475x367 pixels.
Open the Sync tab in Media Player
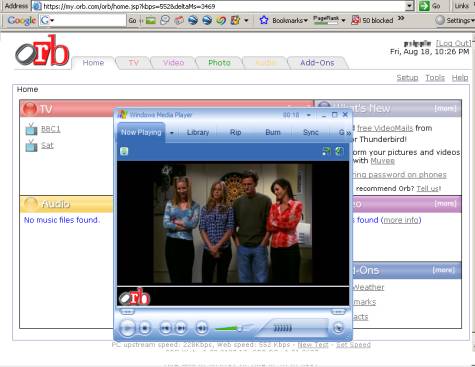[311, 132]
